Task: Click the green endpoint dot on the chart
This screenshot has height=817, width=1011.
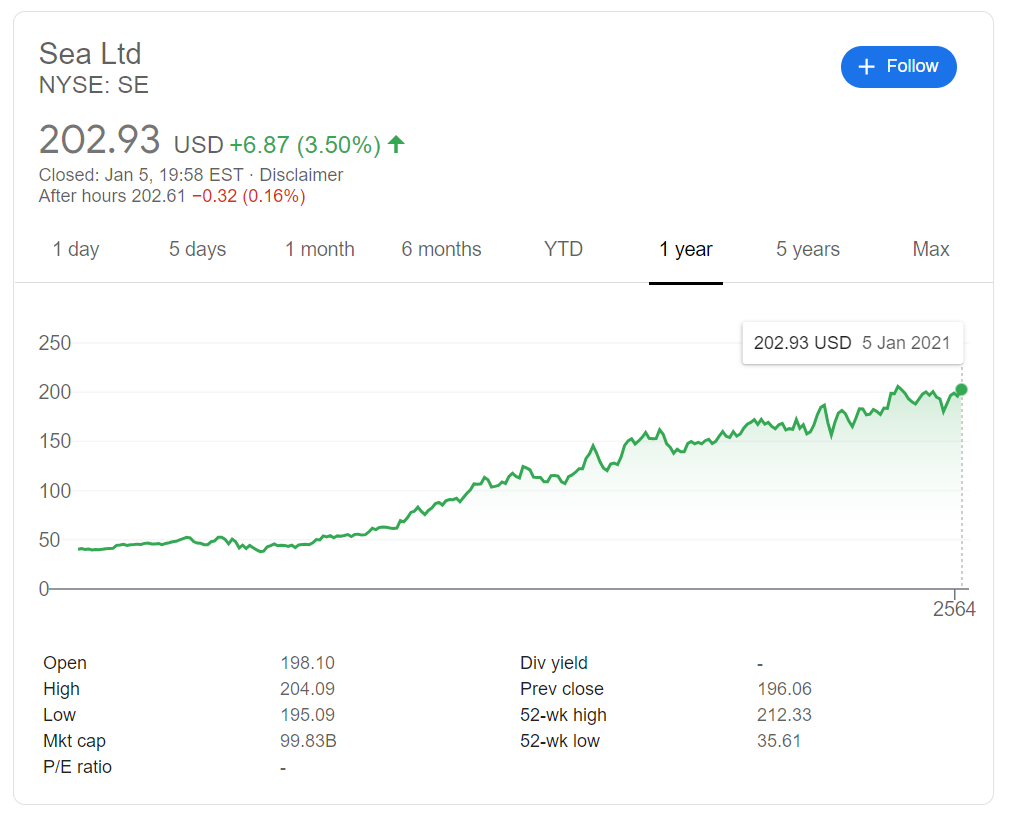Action: coord(960,390)
